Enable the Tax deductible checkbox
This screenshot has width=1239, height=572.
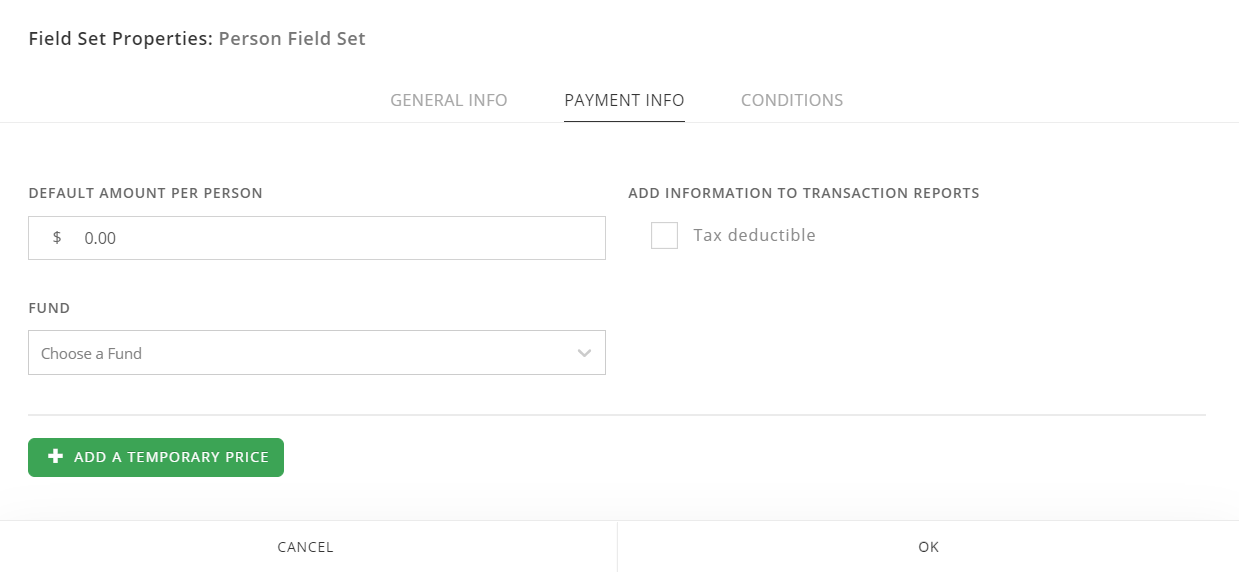point(664,236)
